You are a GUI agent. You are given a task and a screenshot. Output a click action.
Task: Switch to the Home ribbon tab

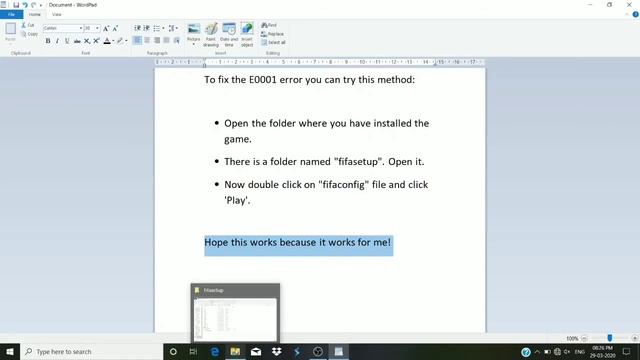pos(35,14)
